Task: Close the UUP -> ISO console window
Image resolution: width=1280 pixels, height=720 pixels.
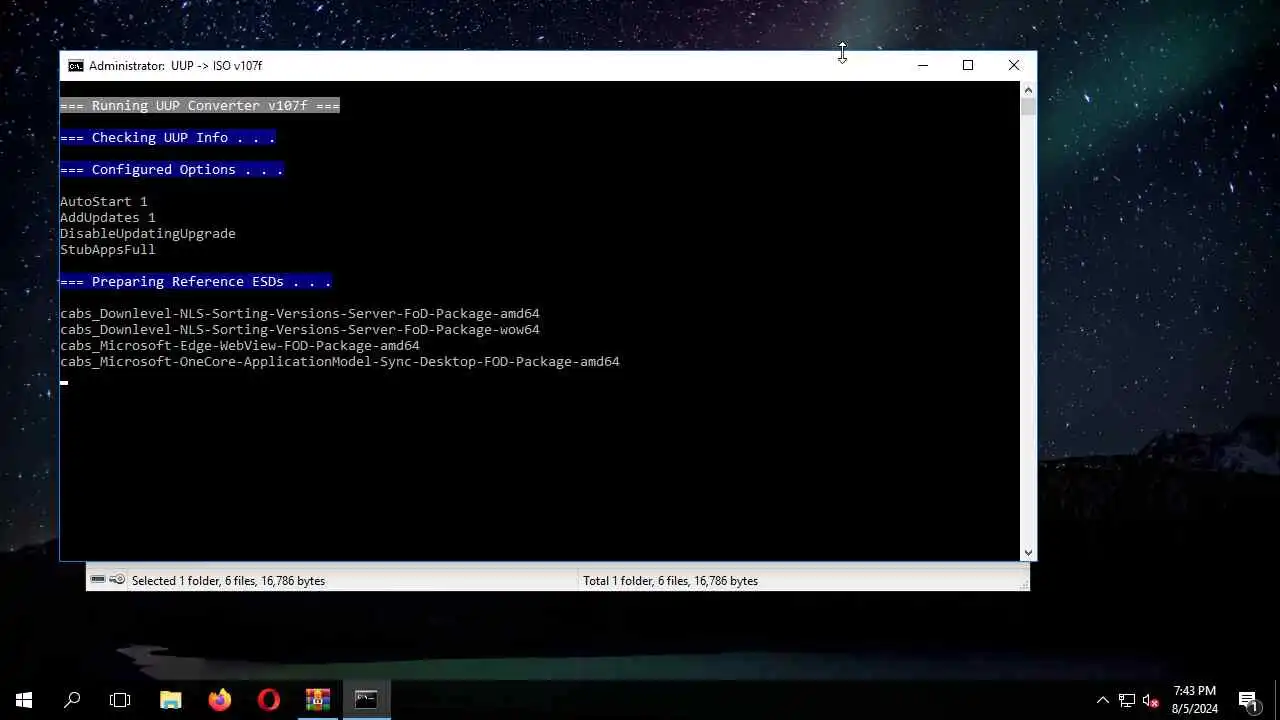Action: 1014,66
